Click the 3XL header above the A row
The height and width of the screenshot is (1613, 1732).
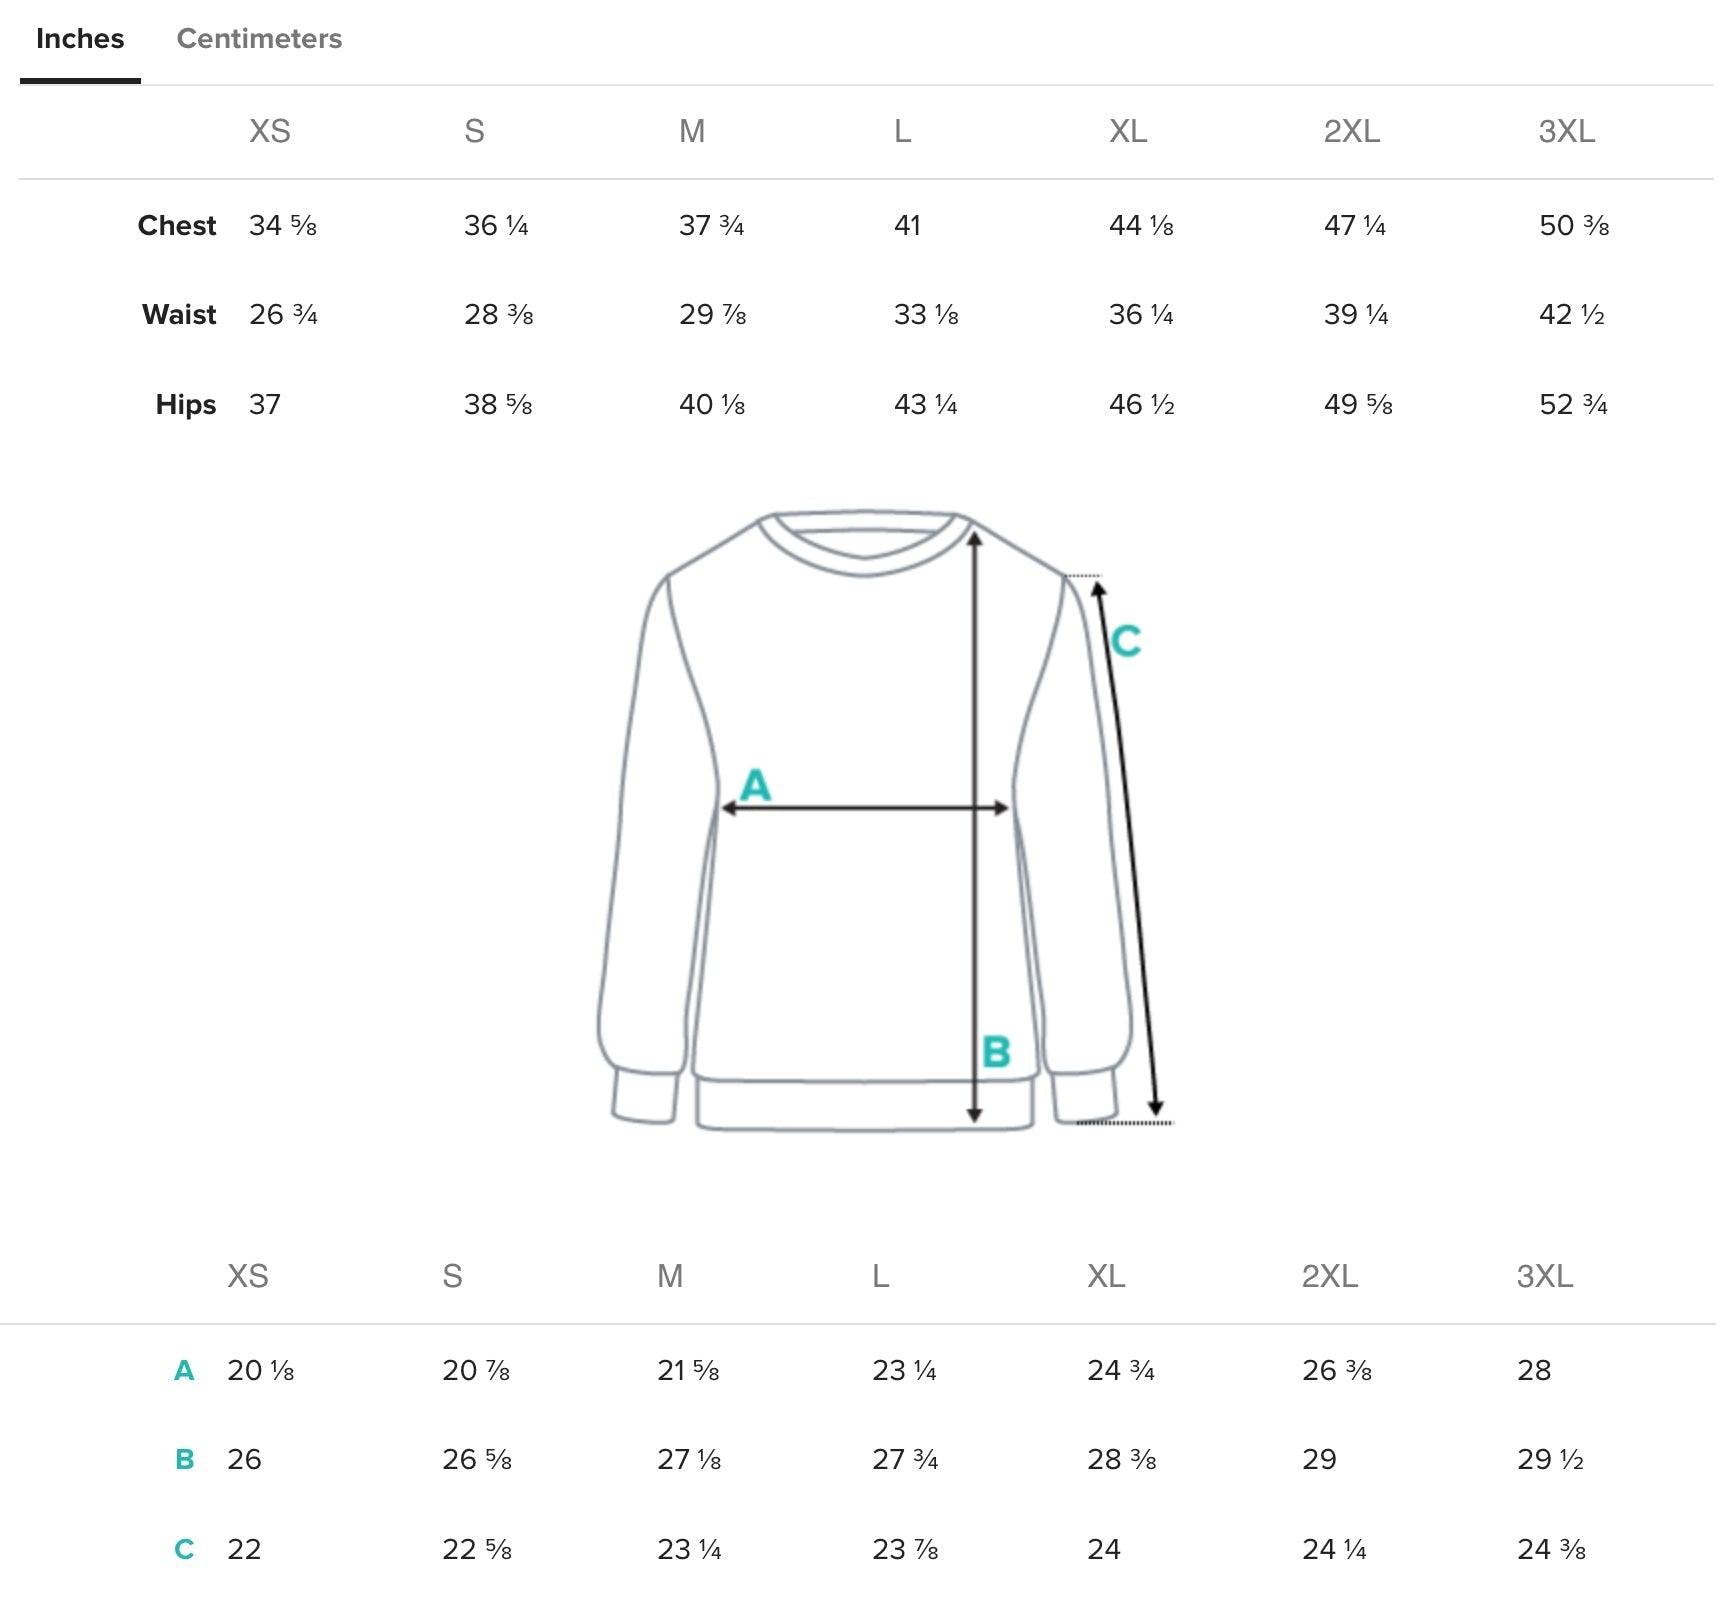1545,1276
